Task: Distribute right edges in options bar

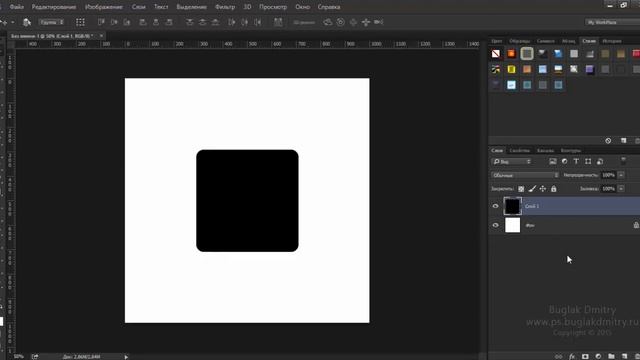Action: click(x=258, y=22)
